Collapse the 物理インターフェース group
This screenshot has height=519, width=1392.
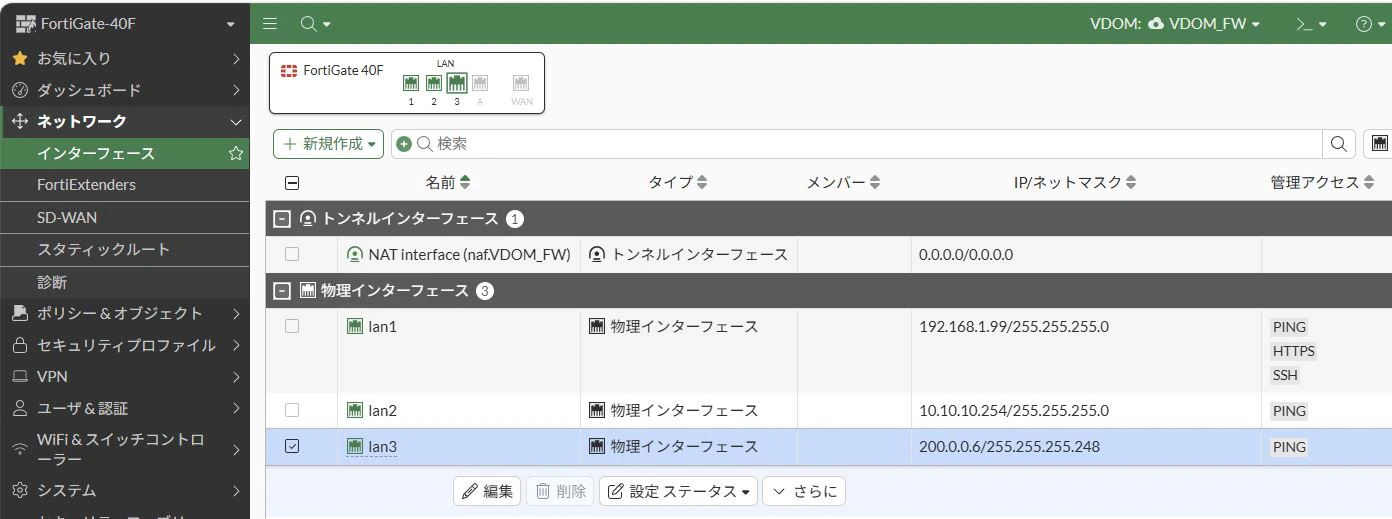(x=282, y=291)
